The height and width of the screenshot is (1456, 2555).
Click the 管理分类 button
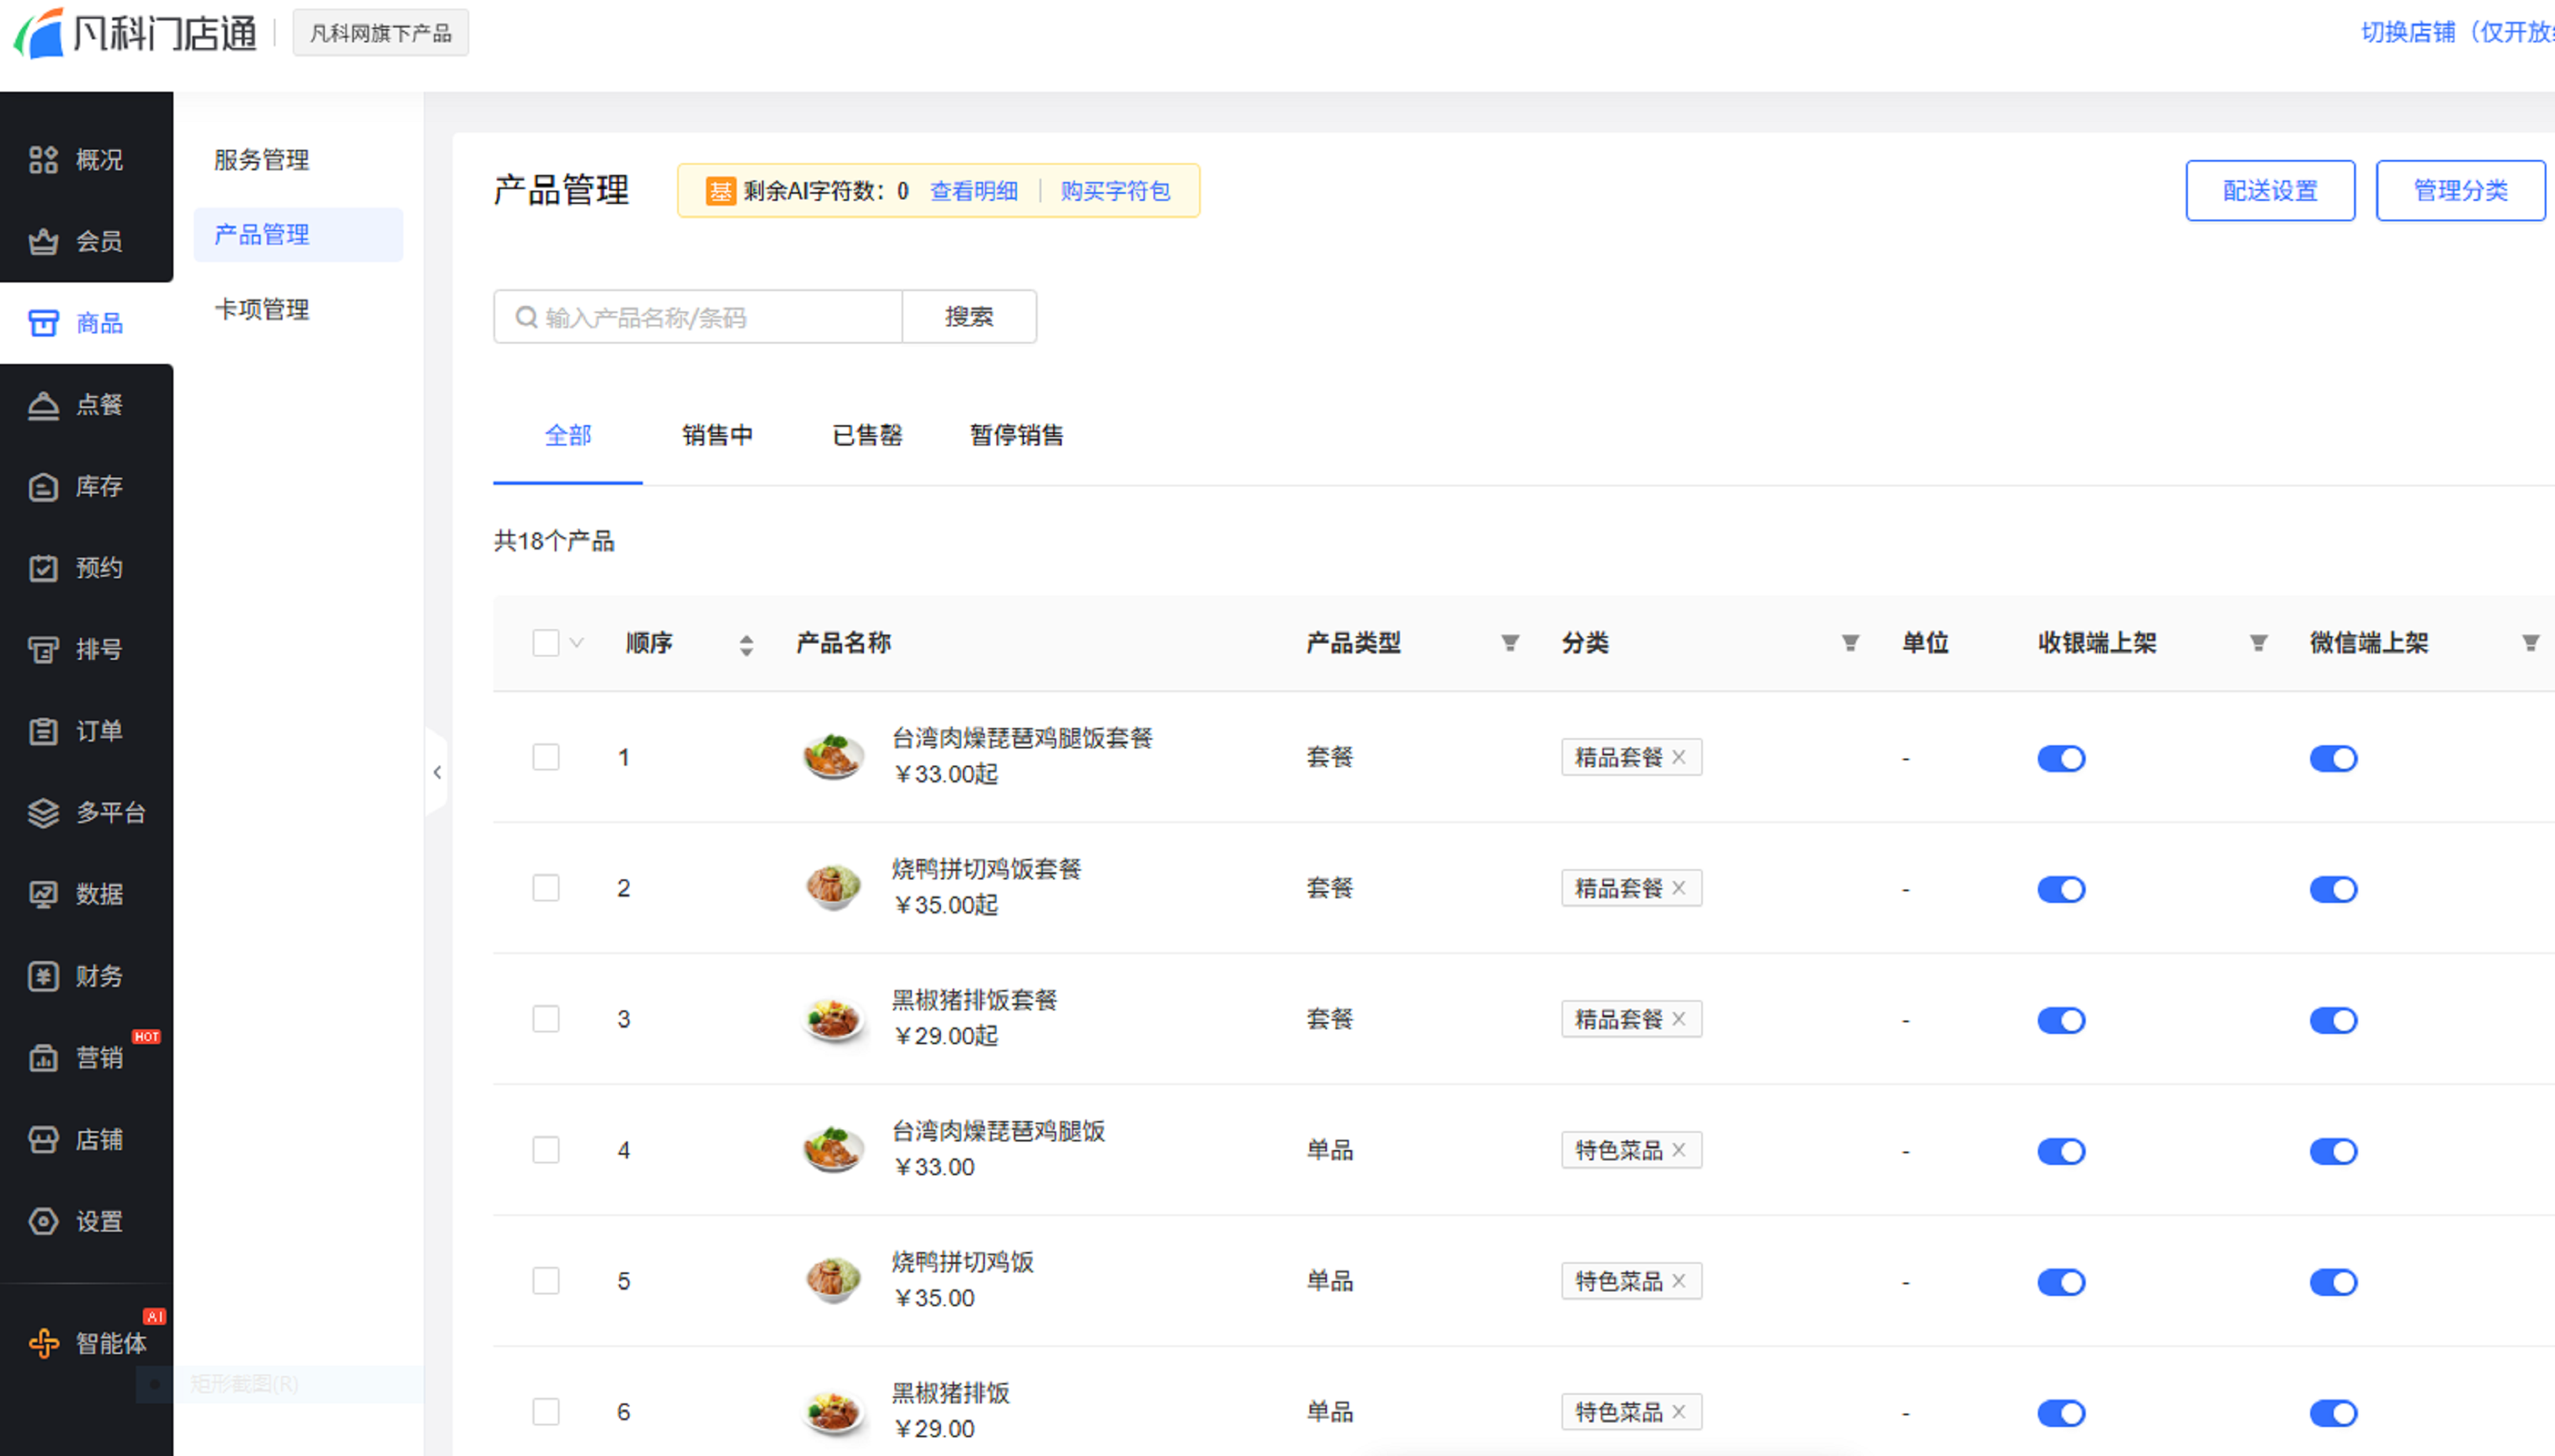(2459, 190)
